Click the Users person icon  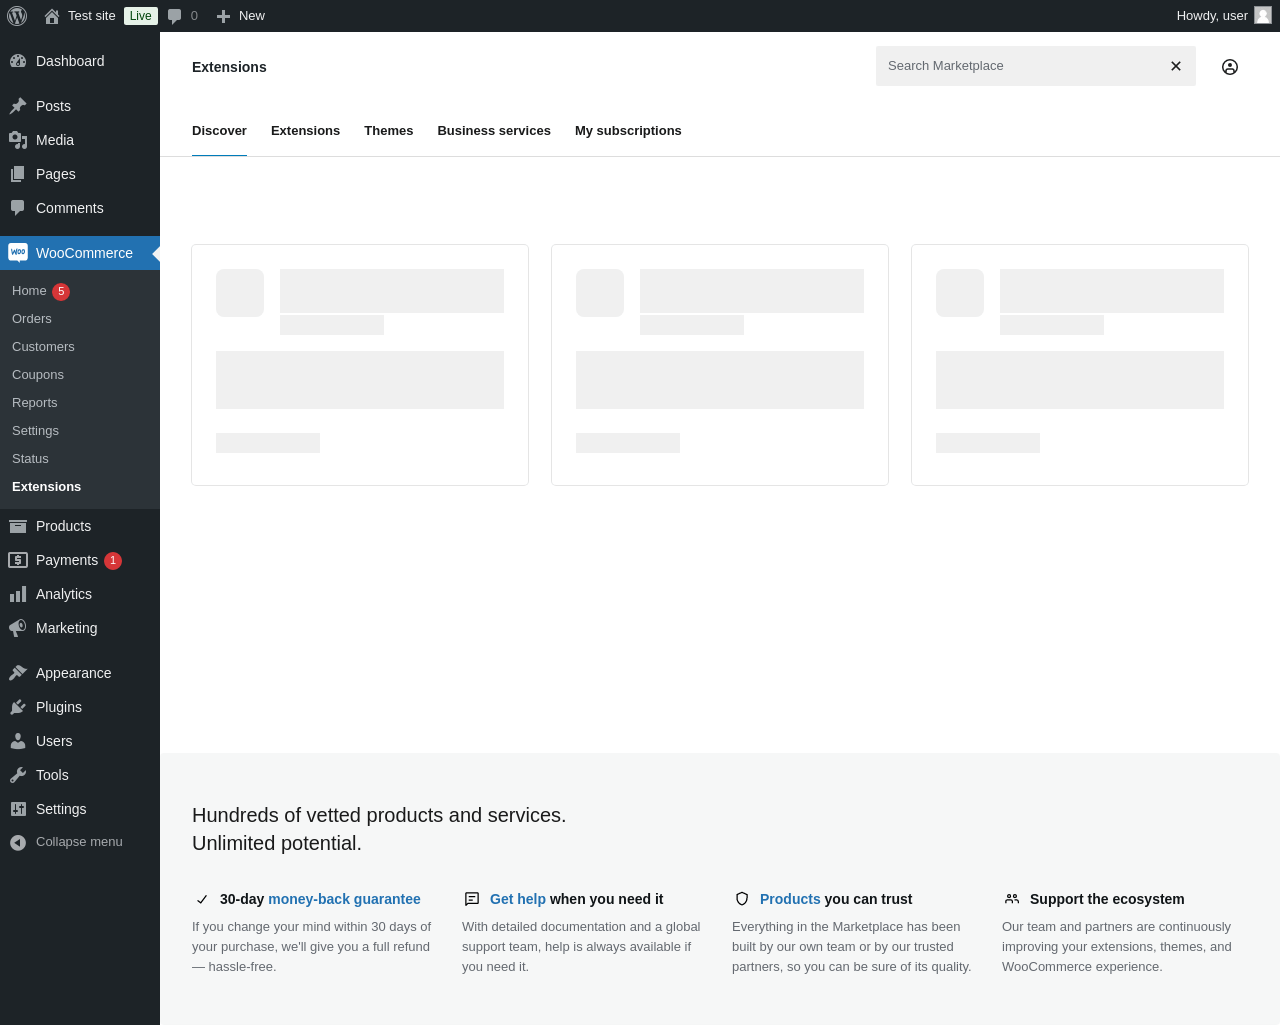18,741
